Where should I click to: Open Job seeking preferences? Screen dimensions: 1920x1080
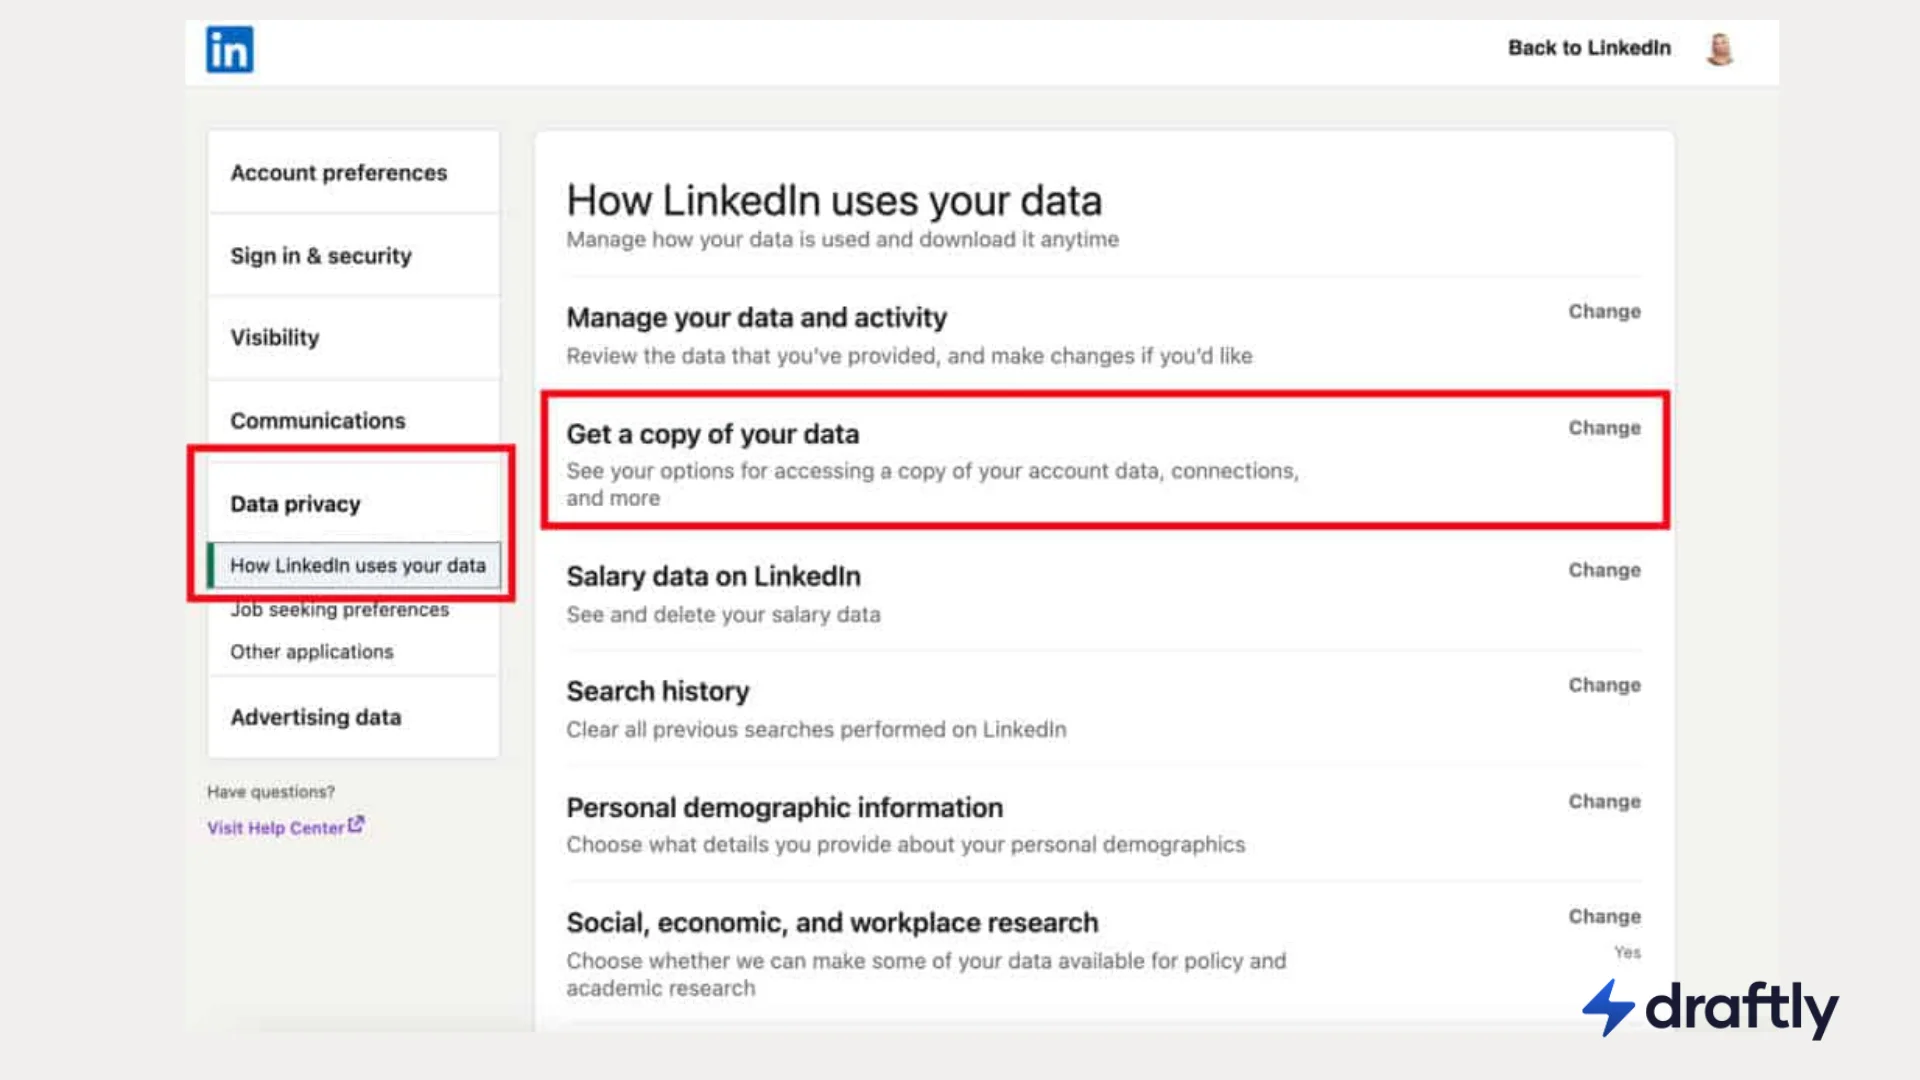[x=339, y=609]
